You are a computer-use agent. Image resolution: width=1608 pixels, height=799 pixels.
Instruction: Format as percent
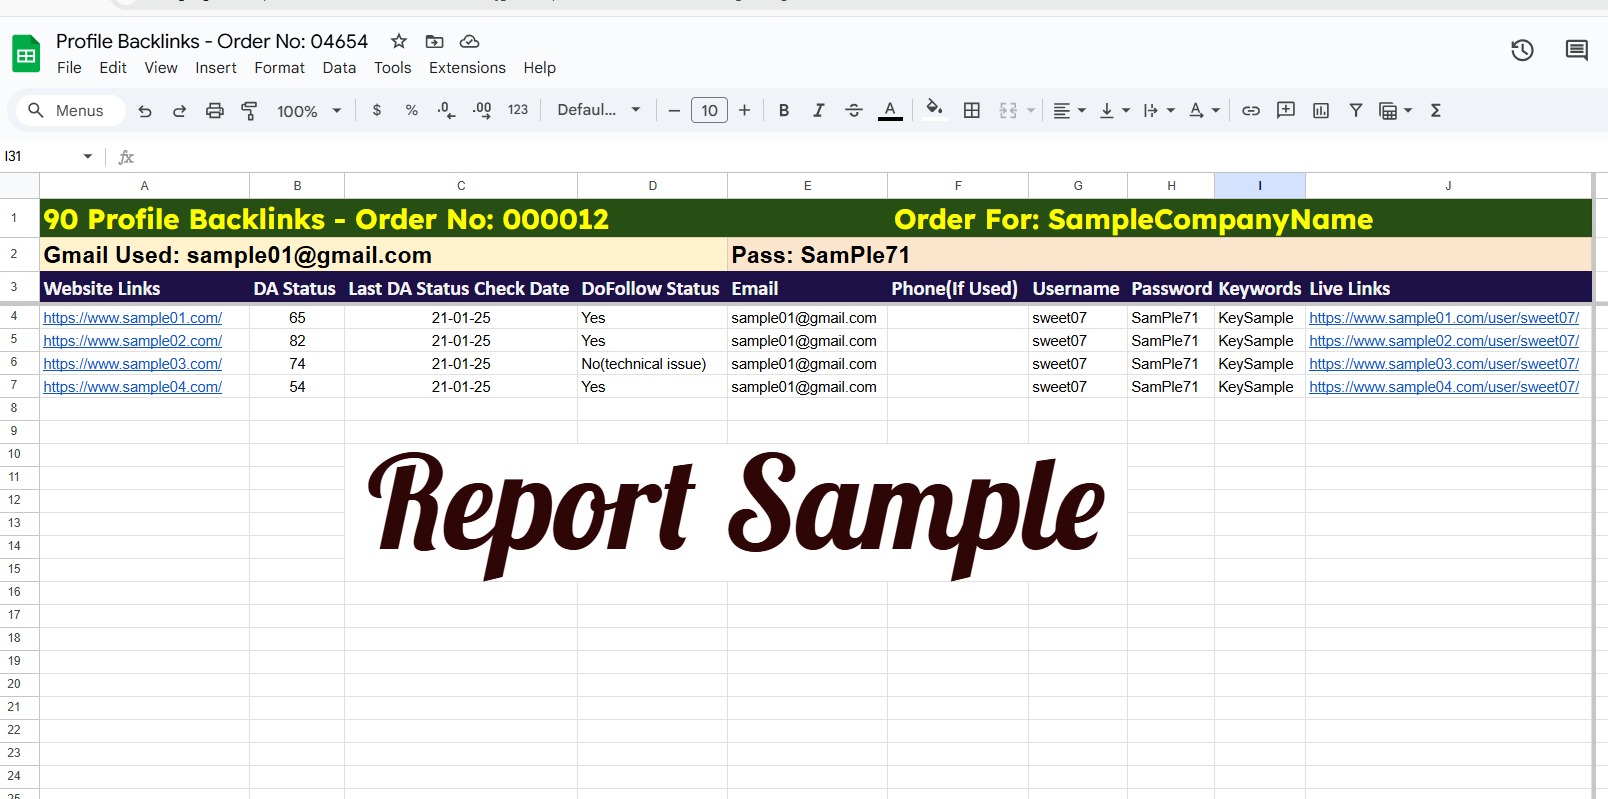point(412,110)
